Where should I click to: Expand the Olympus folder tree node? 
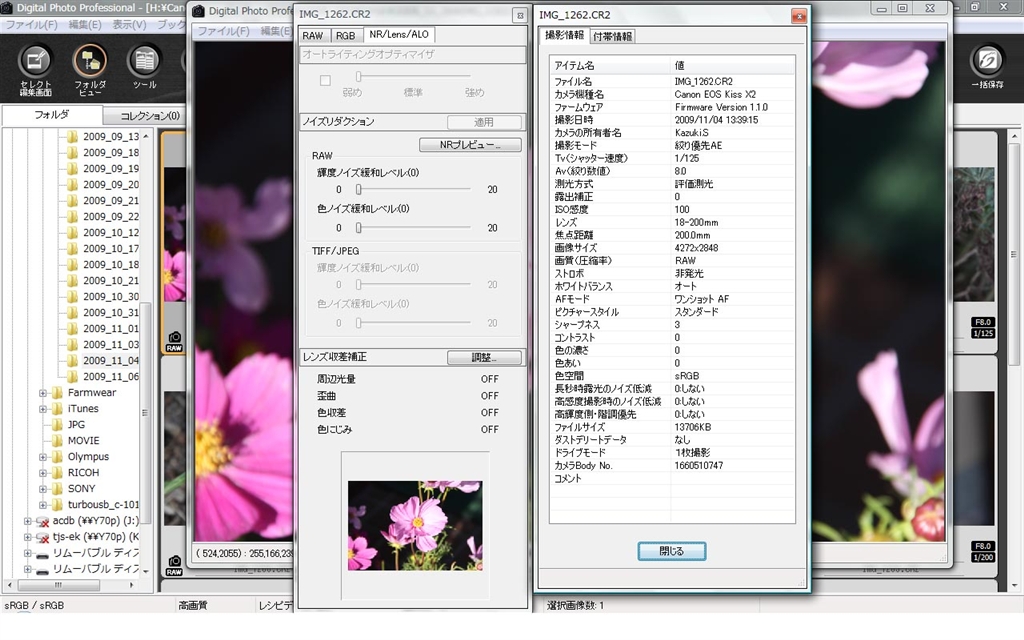point(43,457)
